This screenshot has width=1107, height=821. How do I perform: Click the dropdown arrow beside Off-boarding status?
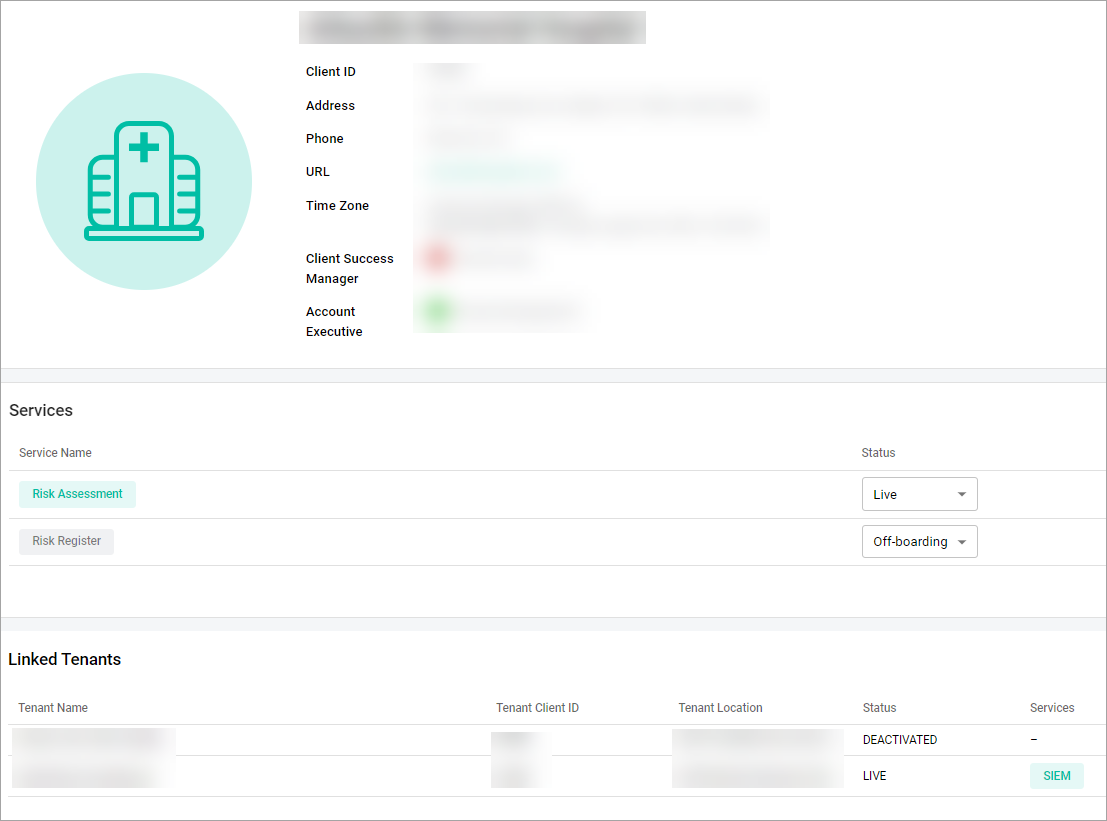960,541
